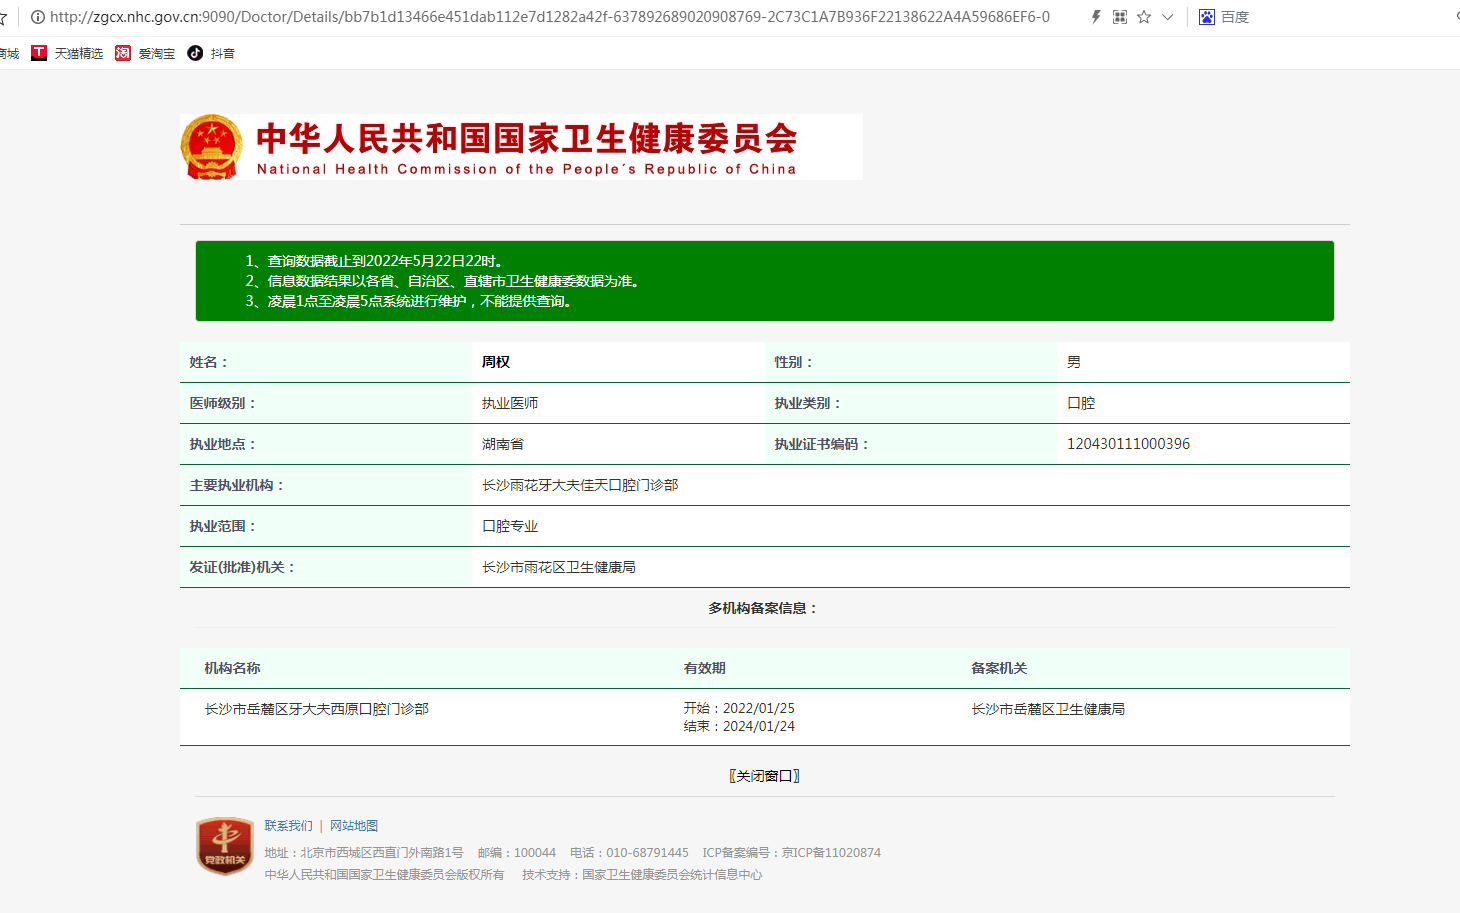Viewport: 1460px width, 913px height.
Task: Bookmark this page with the star icon
Action: pyautogui.click(x=1144, y=17)
